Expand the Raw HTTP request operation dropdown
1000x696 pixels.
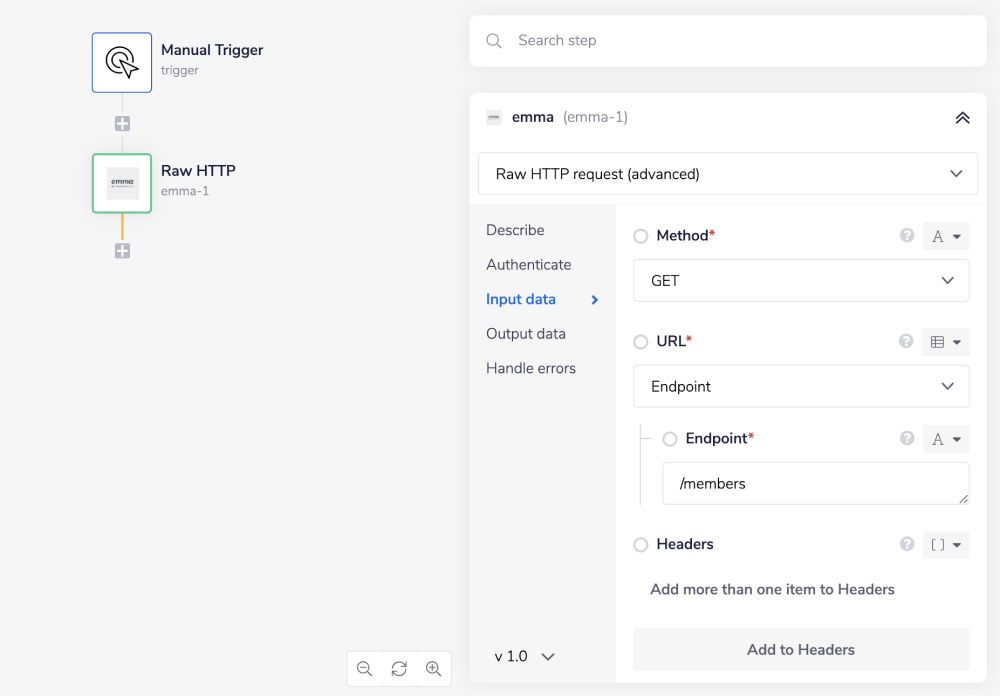click(728, 174)
